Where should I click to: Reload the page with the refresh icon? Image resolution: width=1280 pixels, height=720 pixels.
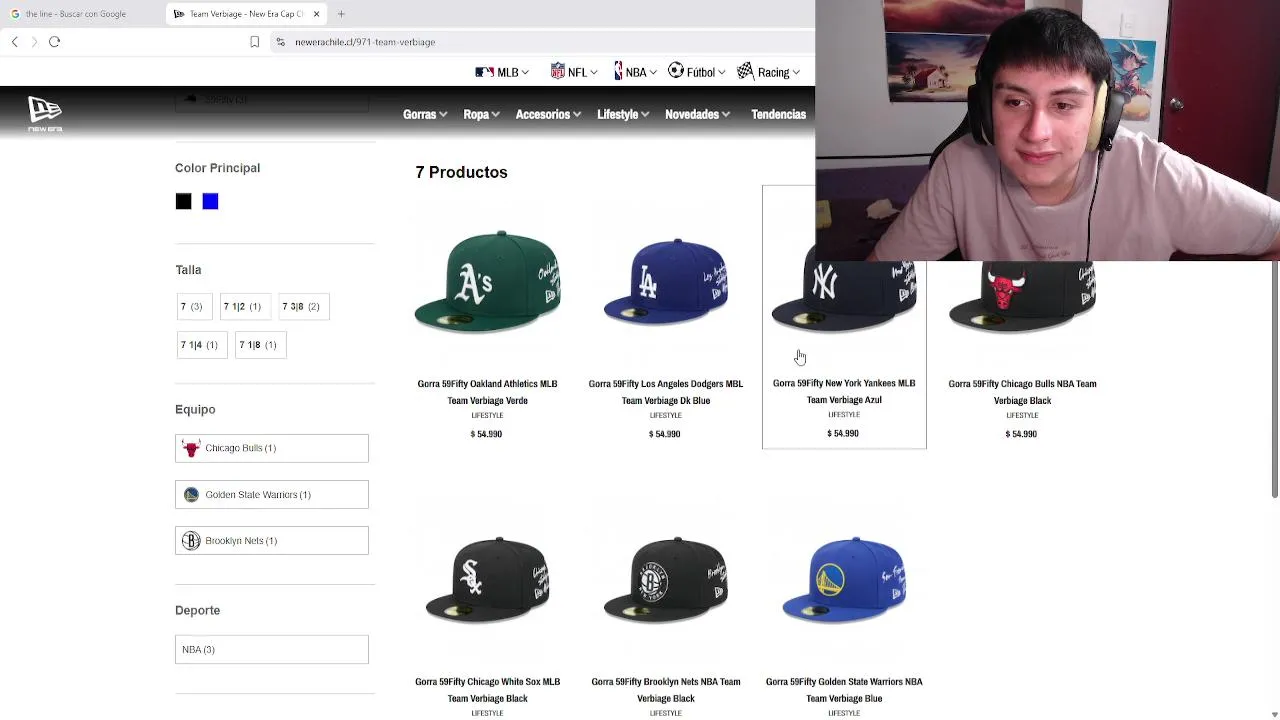pos(55,42)
